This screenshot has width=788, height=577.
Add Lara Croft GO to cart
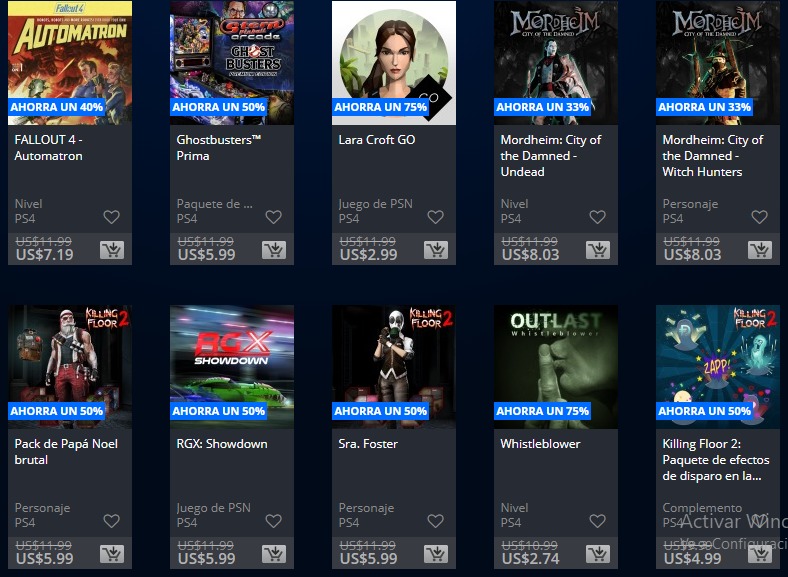[x=436, y=250]
